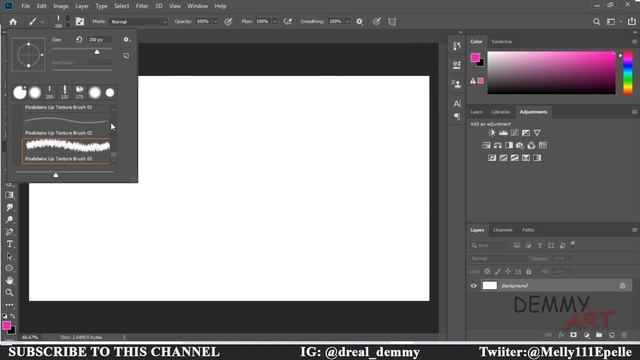Click the Home icon in options bar
The height and width of the screenshot is (360, 640).
(13, 22)
